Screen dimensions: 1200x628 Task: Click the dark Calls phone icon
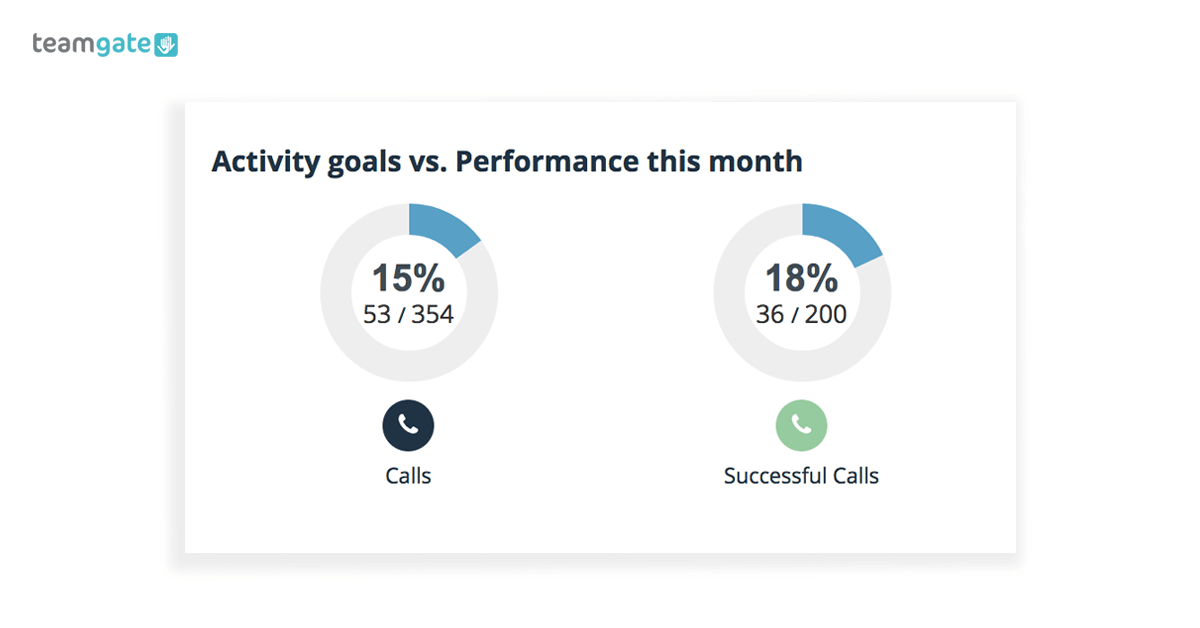click(x=408, y=425)
